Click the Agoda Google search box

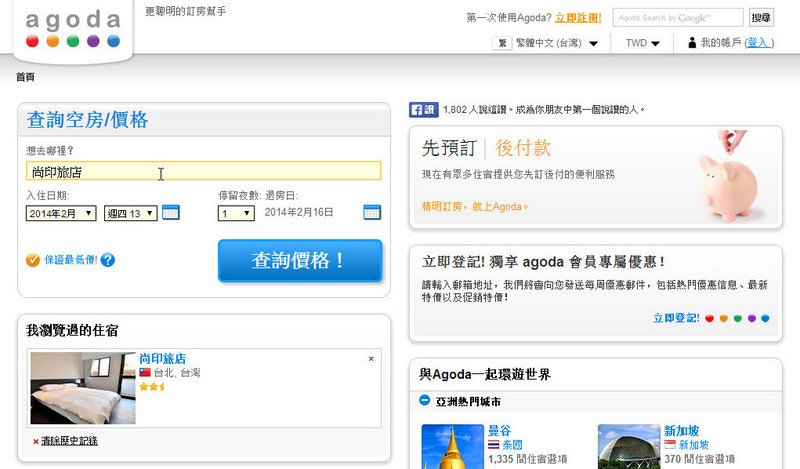pyautogui.click(x=678, y=18)
